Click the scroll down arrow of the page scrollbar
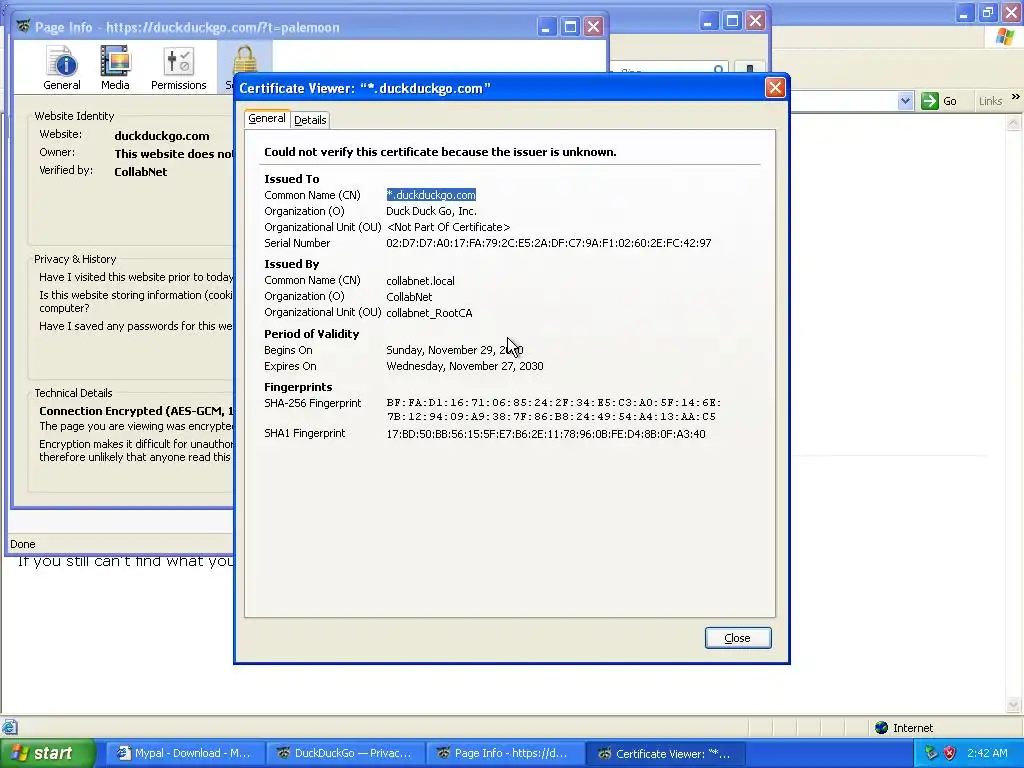This screenshot has width=1024, height=768. 1014,704
